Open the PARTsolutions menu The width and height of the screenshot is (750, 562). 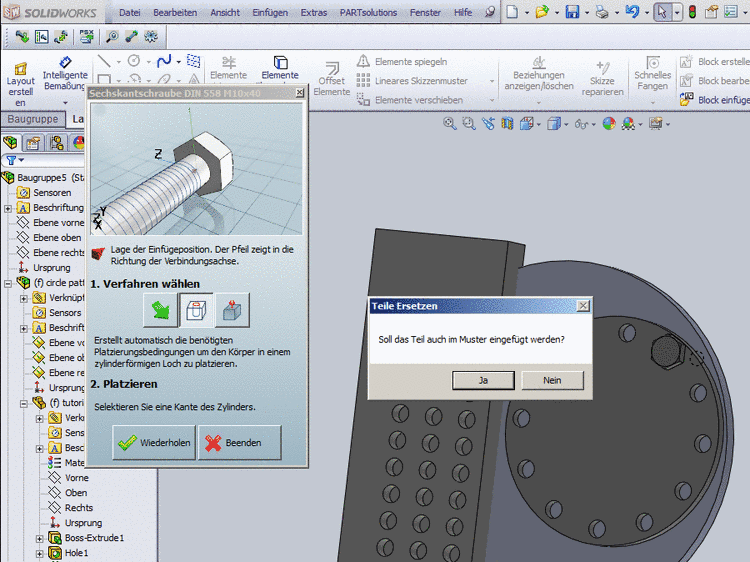pos(369,13)
